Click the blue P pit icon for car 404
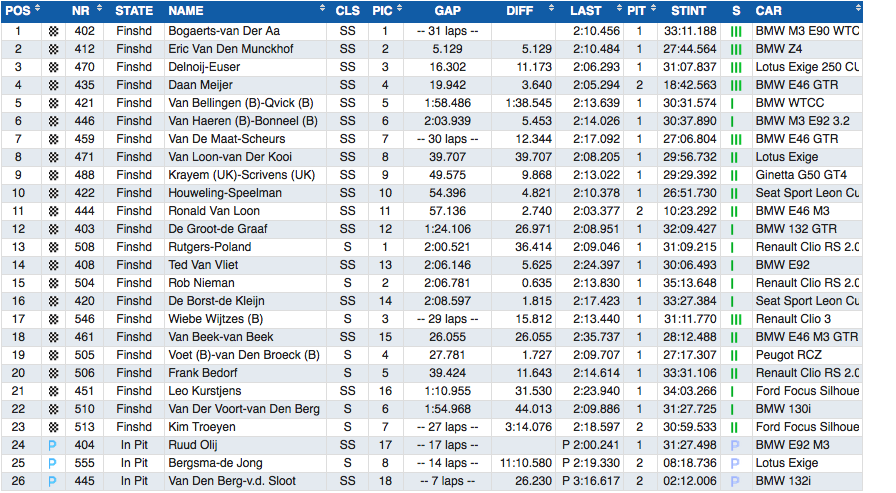Screen dimensions: 896x493 (x=53, y=445)
